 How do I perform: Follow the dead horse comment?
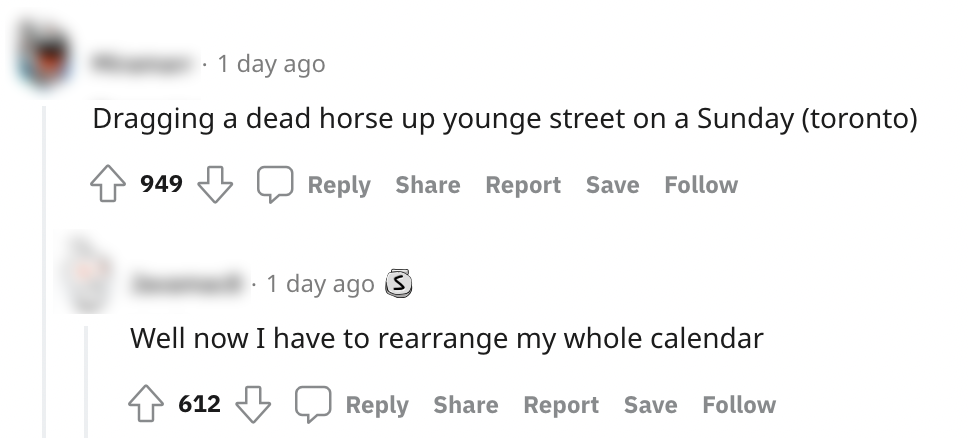point(701,185)
